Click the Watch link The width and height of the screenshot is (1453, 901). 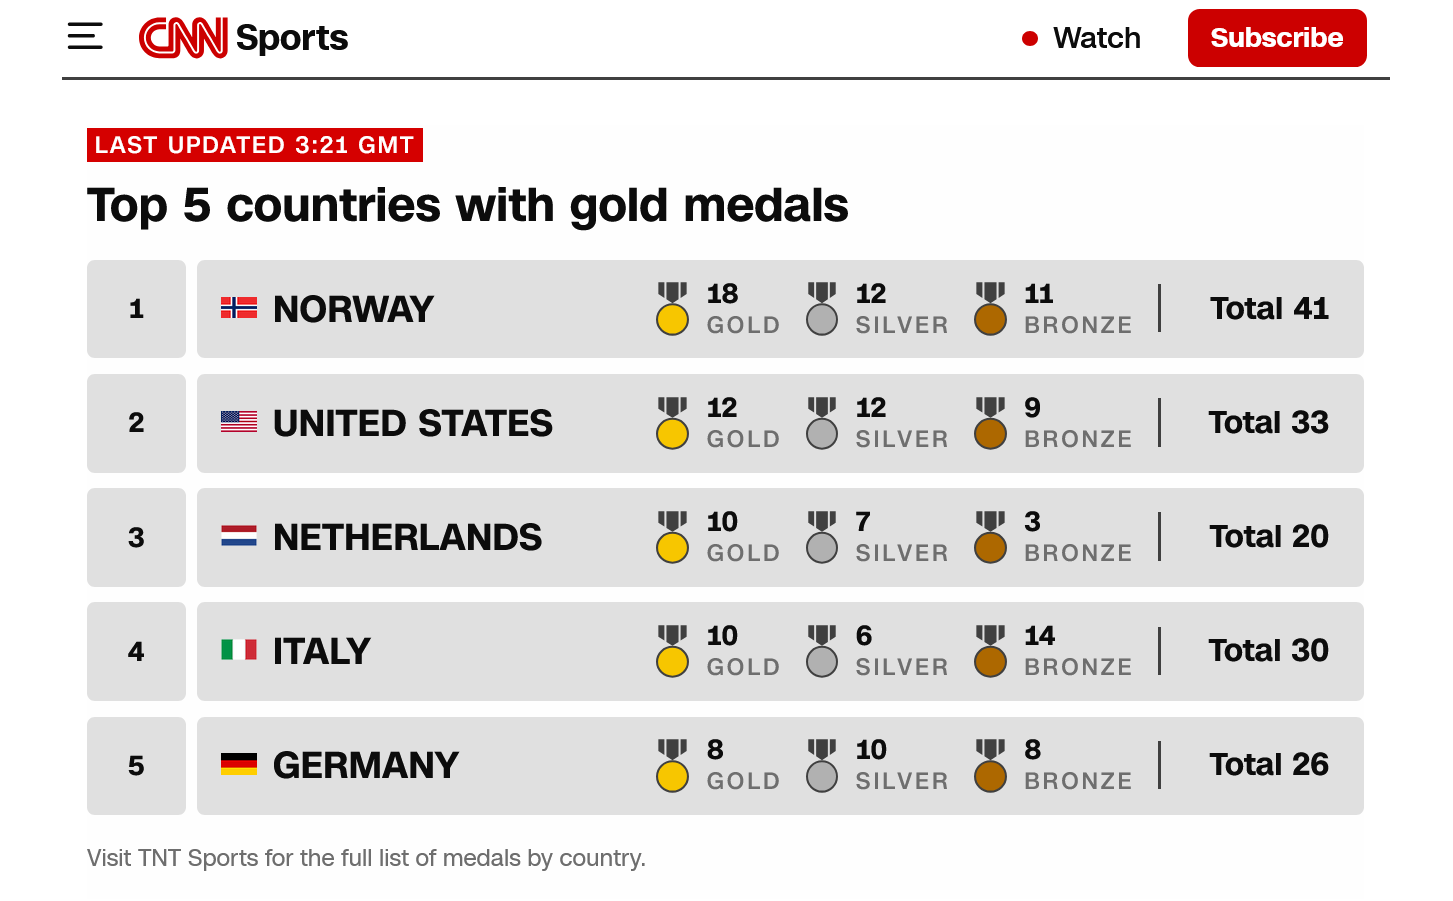(1096, 38)
